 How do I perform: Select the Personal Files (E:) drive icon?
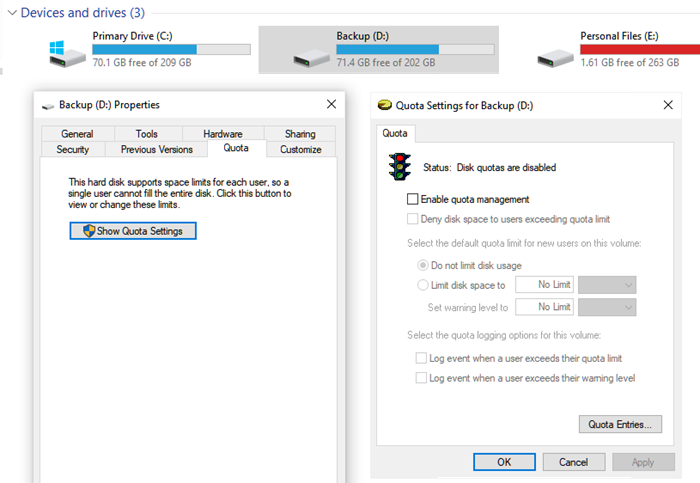coord(555,58)
